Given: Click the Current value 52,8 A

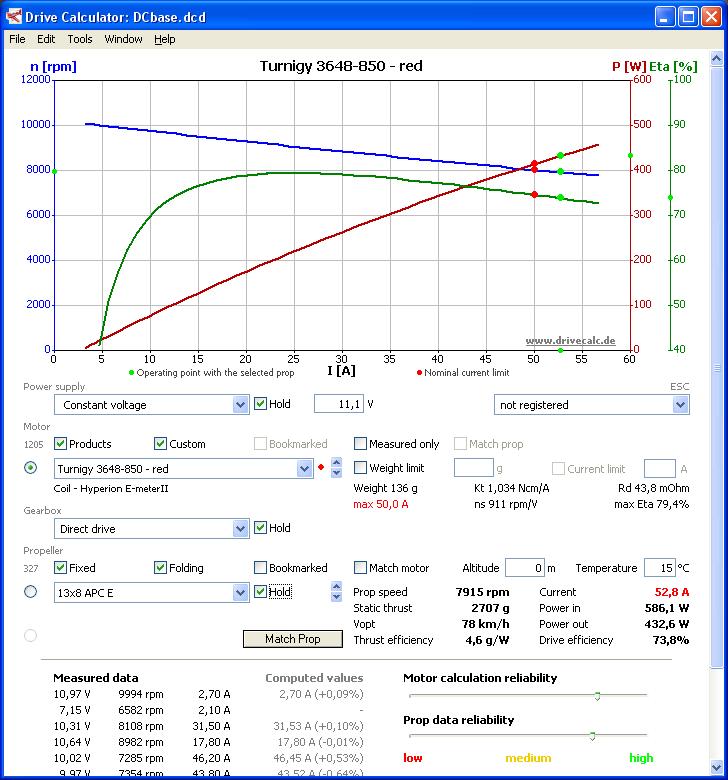Looking at the screenshot, I should click(672, 592).
